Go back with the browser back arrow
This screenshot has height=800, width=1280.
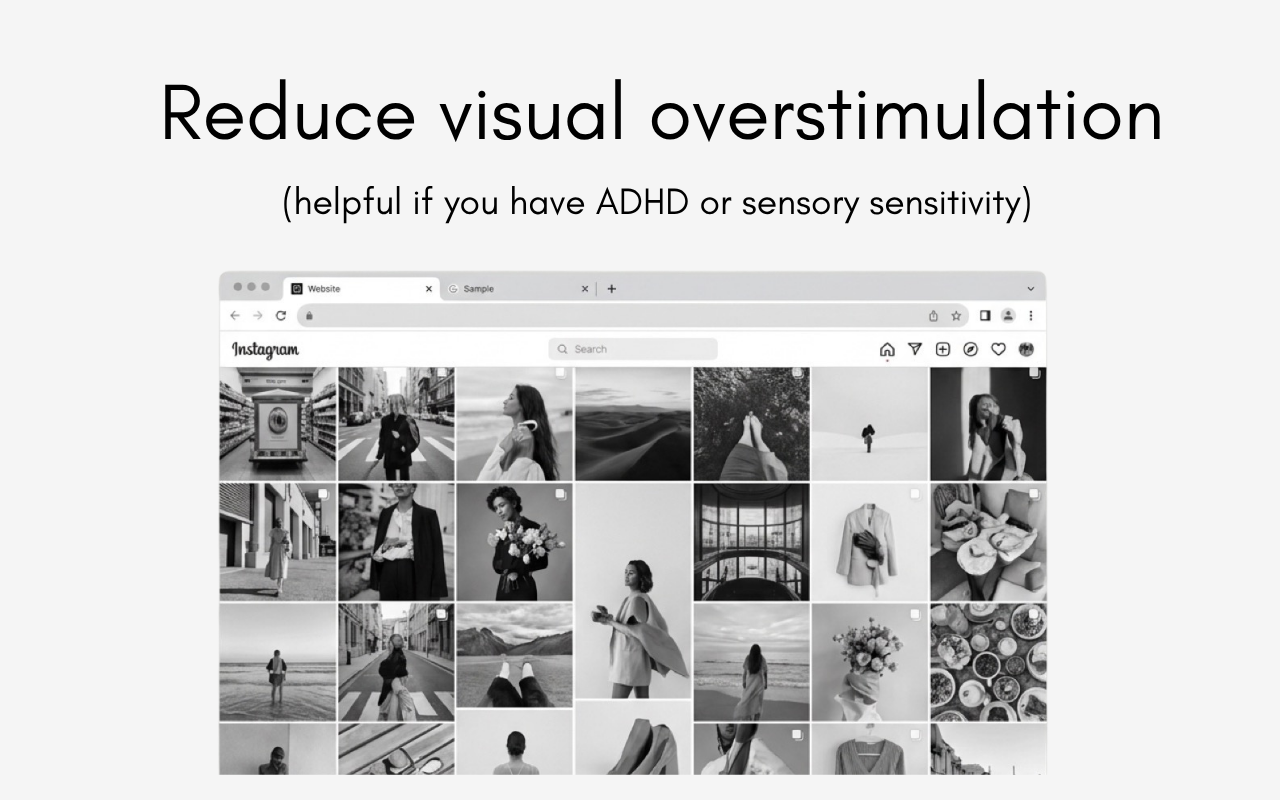[x=235, y=315]
